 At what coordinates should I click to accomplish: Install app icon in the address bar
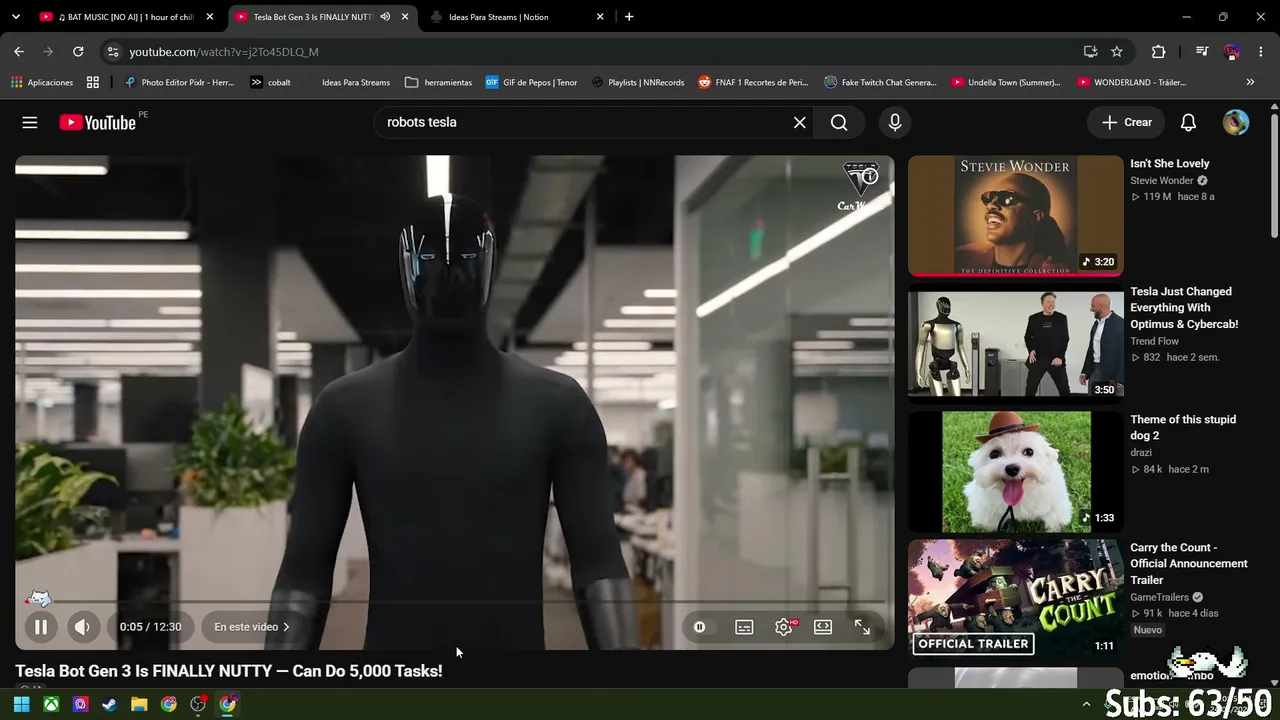[x=1090, y=52]
